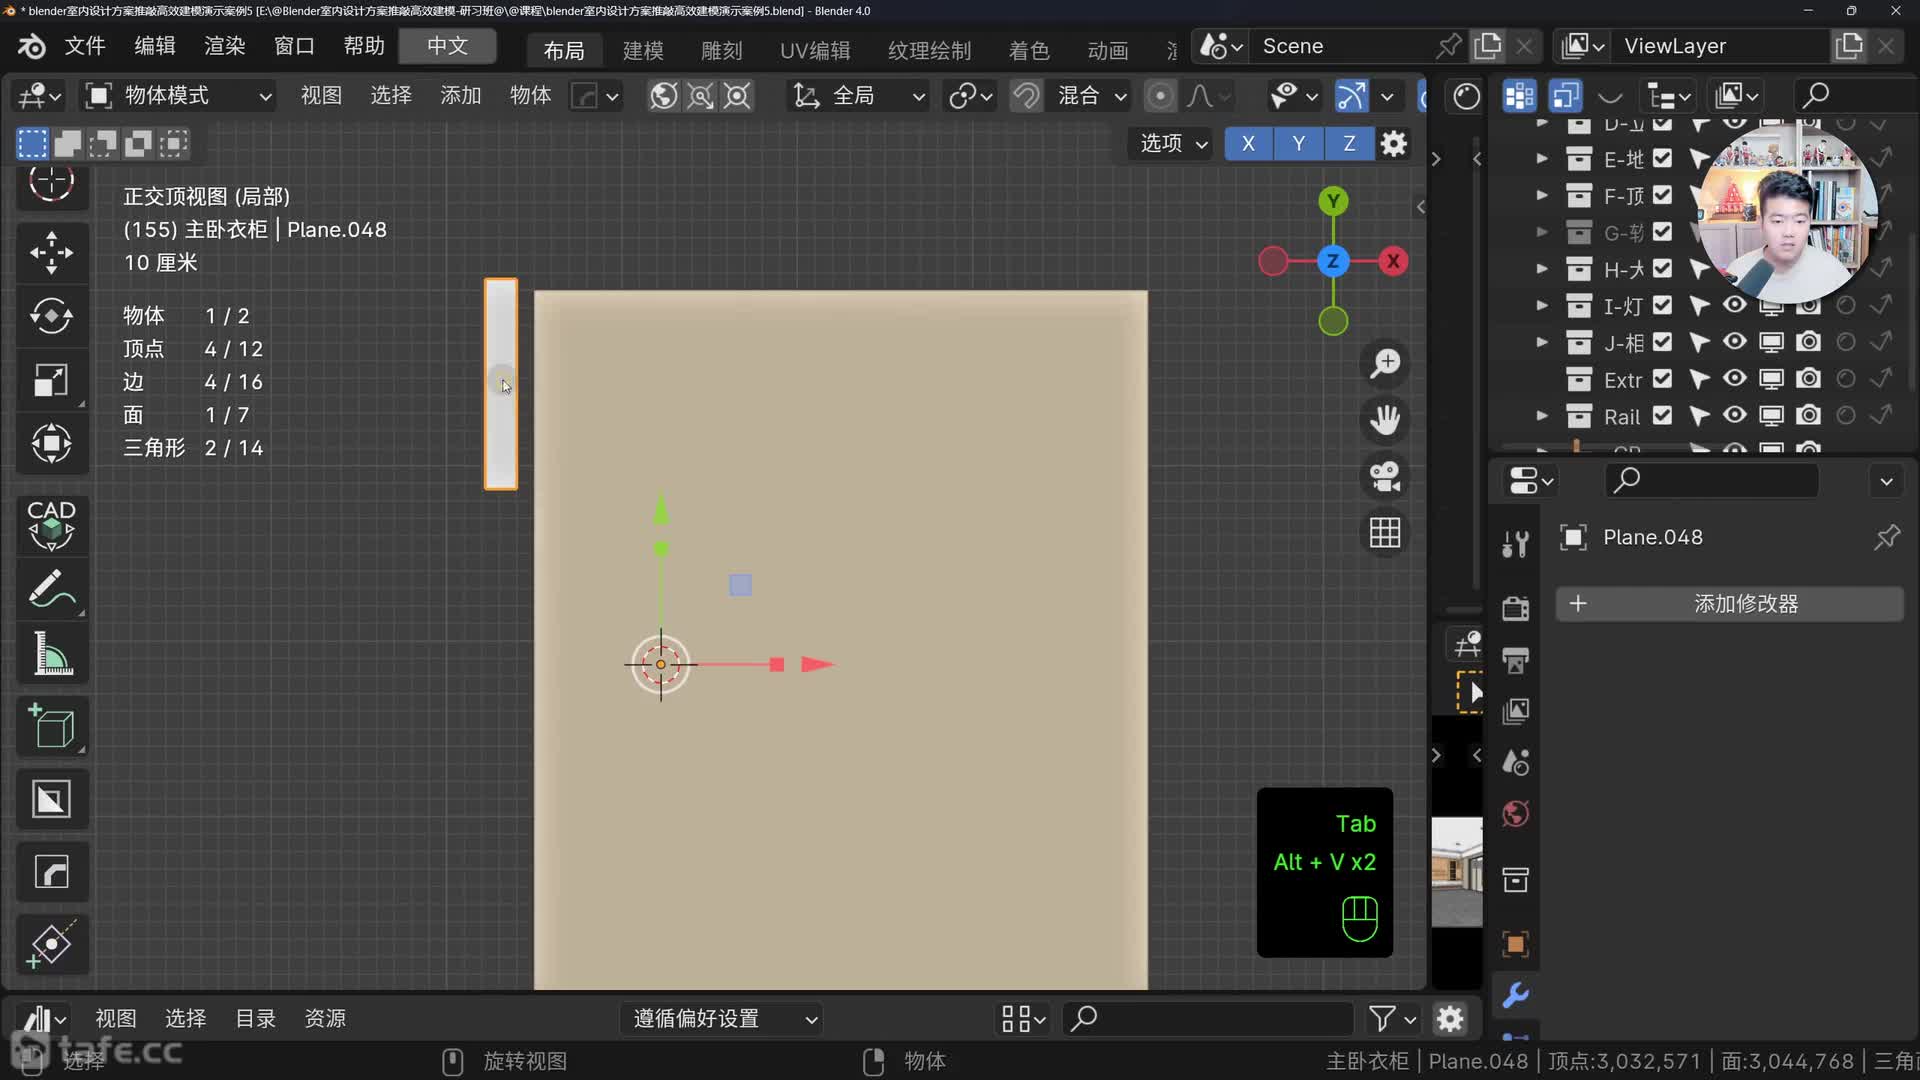The image size is (1920, 1080).
Task: Activate the Annotate pencil tool
Action: tap(51, 589)
